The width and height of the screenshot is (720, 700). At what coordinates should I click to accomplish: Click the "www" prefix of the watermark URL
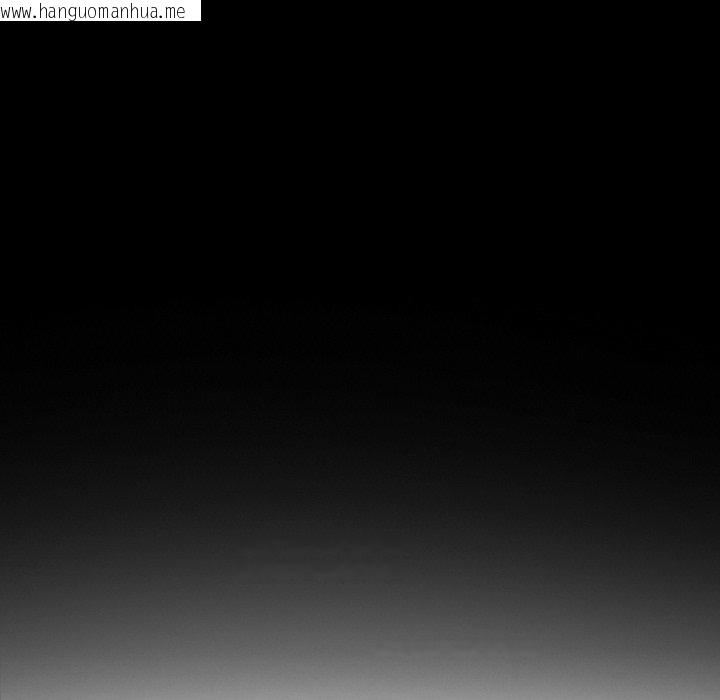pyautogui.click(x=17, y=12)
